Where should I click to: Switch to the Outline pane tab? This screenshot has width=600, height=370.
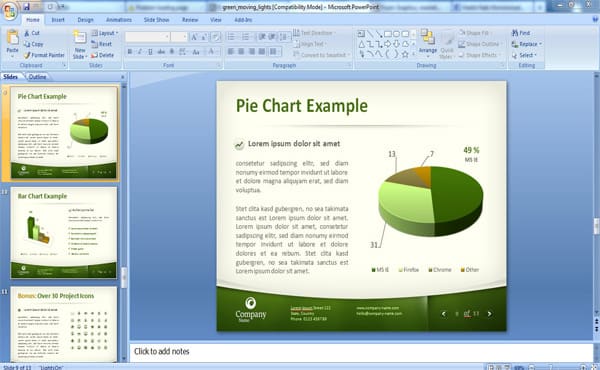click(x=37, y=77)
